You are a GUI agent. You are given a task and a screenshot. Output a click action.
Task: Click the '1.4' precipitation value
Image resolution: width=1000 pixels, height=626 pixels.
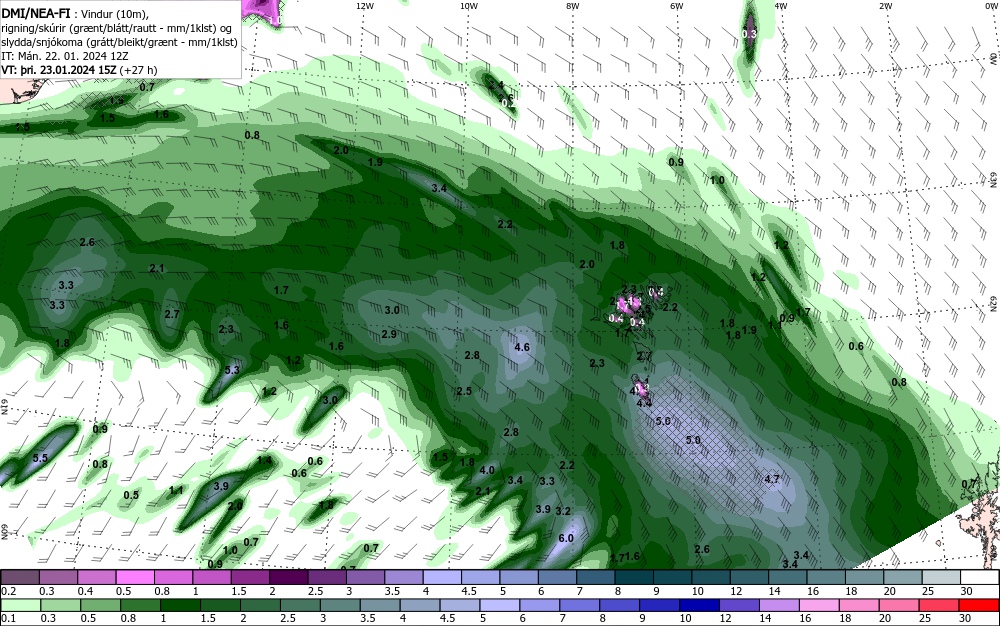click(265, 460)
